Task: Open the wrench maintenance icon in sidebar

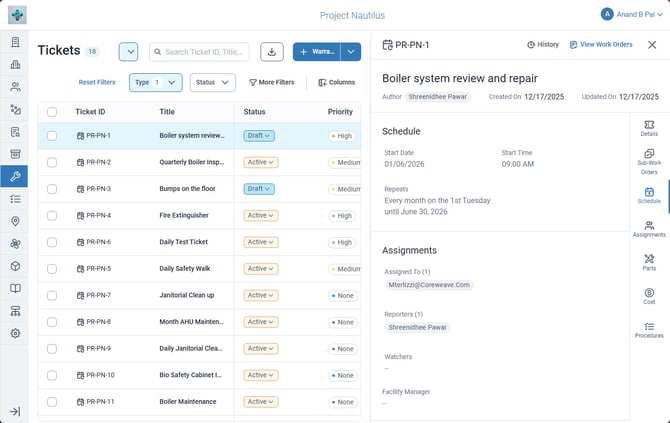Action: pos(15,176)
